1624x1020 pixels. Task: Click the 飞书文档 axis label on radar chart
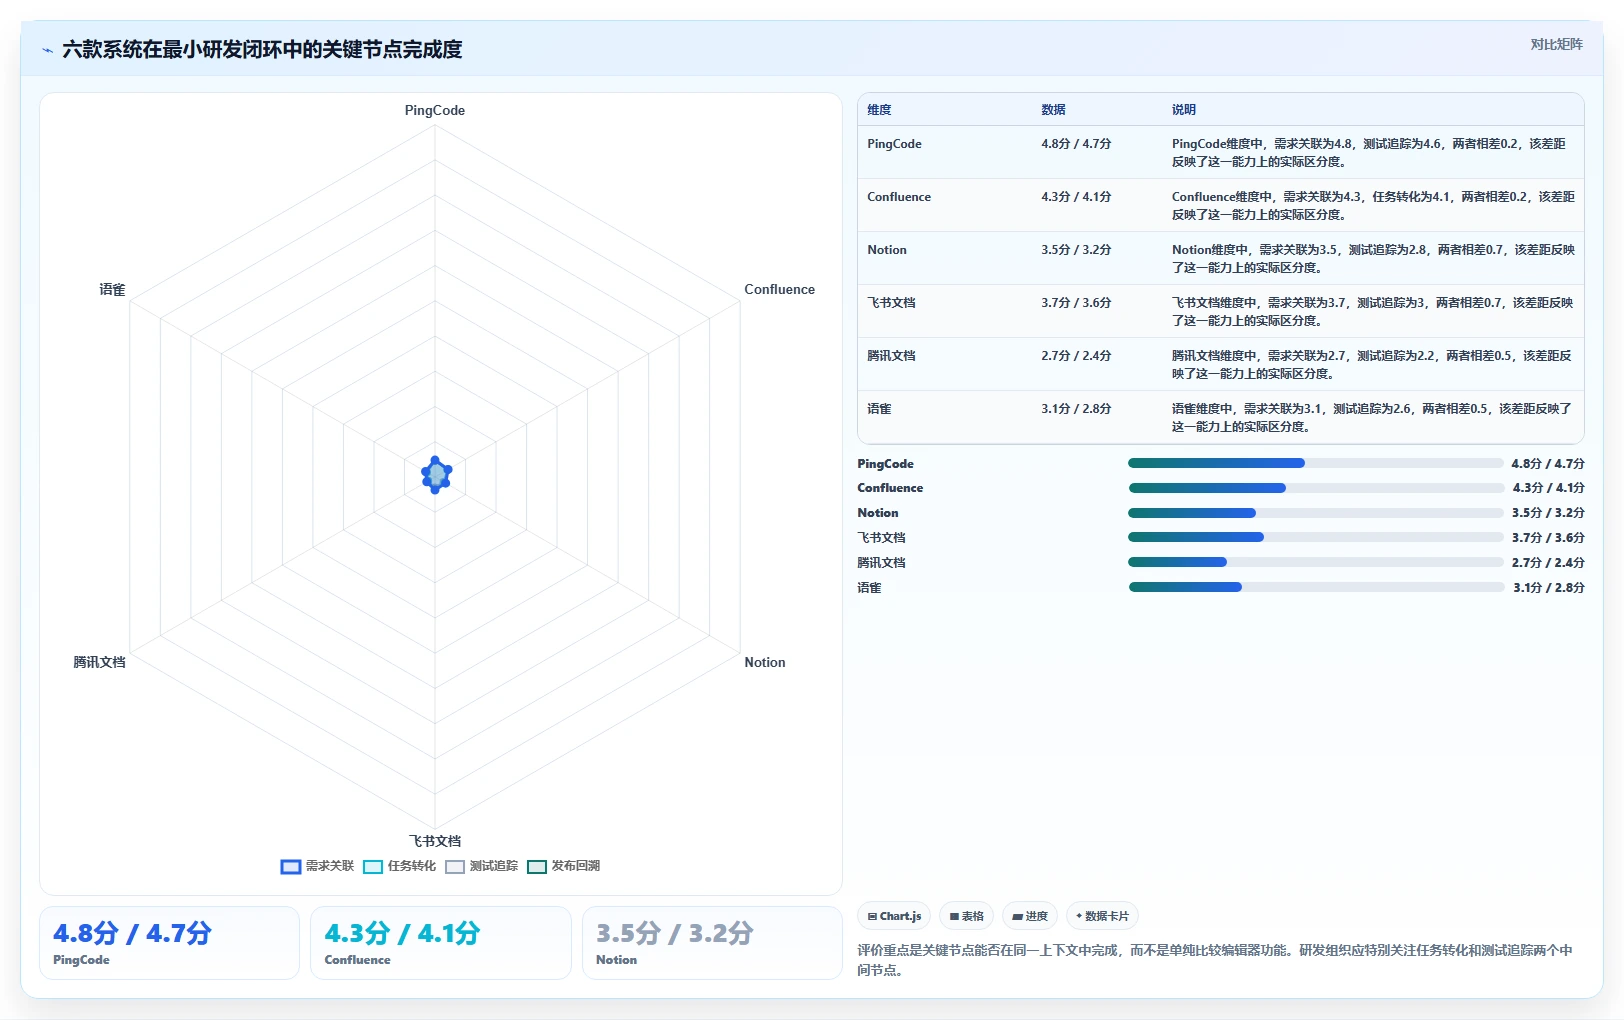(x=435, y=841)
